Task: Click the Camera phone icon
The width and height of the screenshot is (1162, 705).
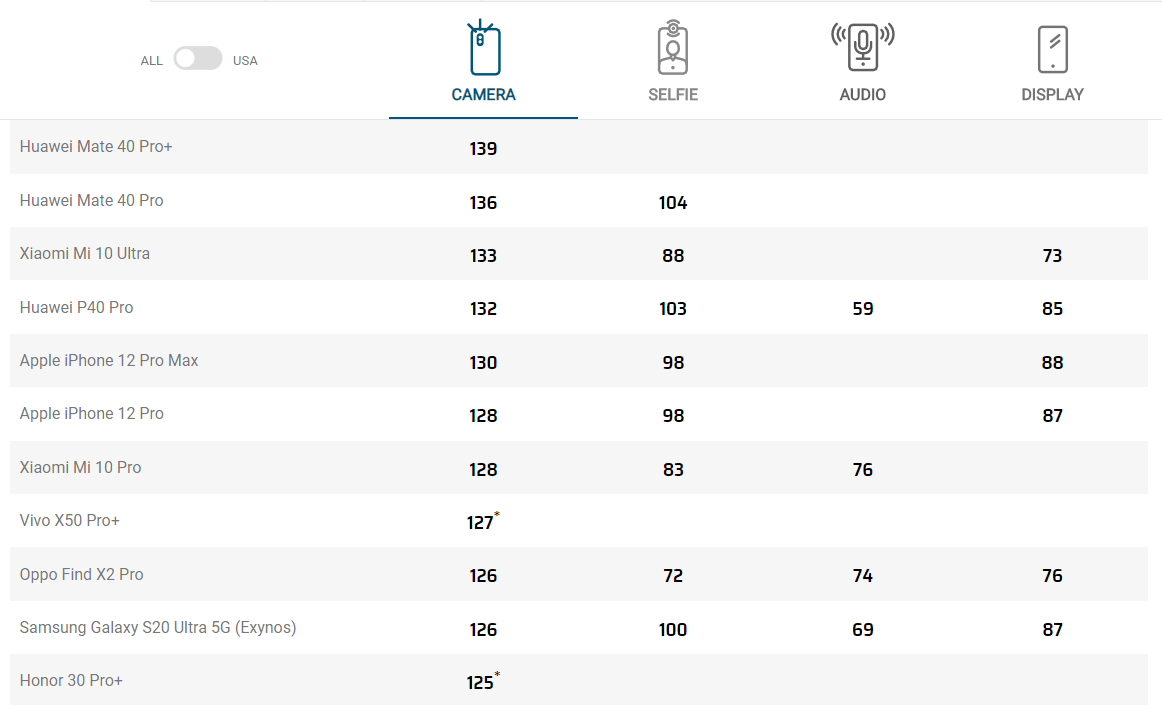Action: [x=483, y=47]
